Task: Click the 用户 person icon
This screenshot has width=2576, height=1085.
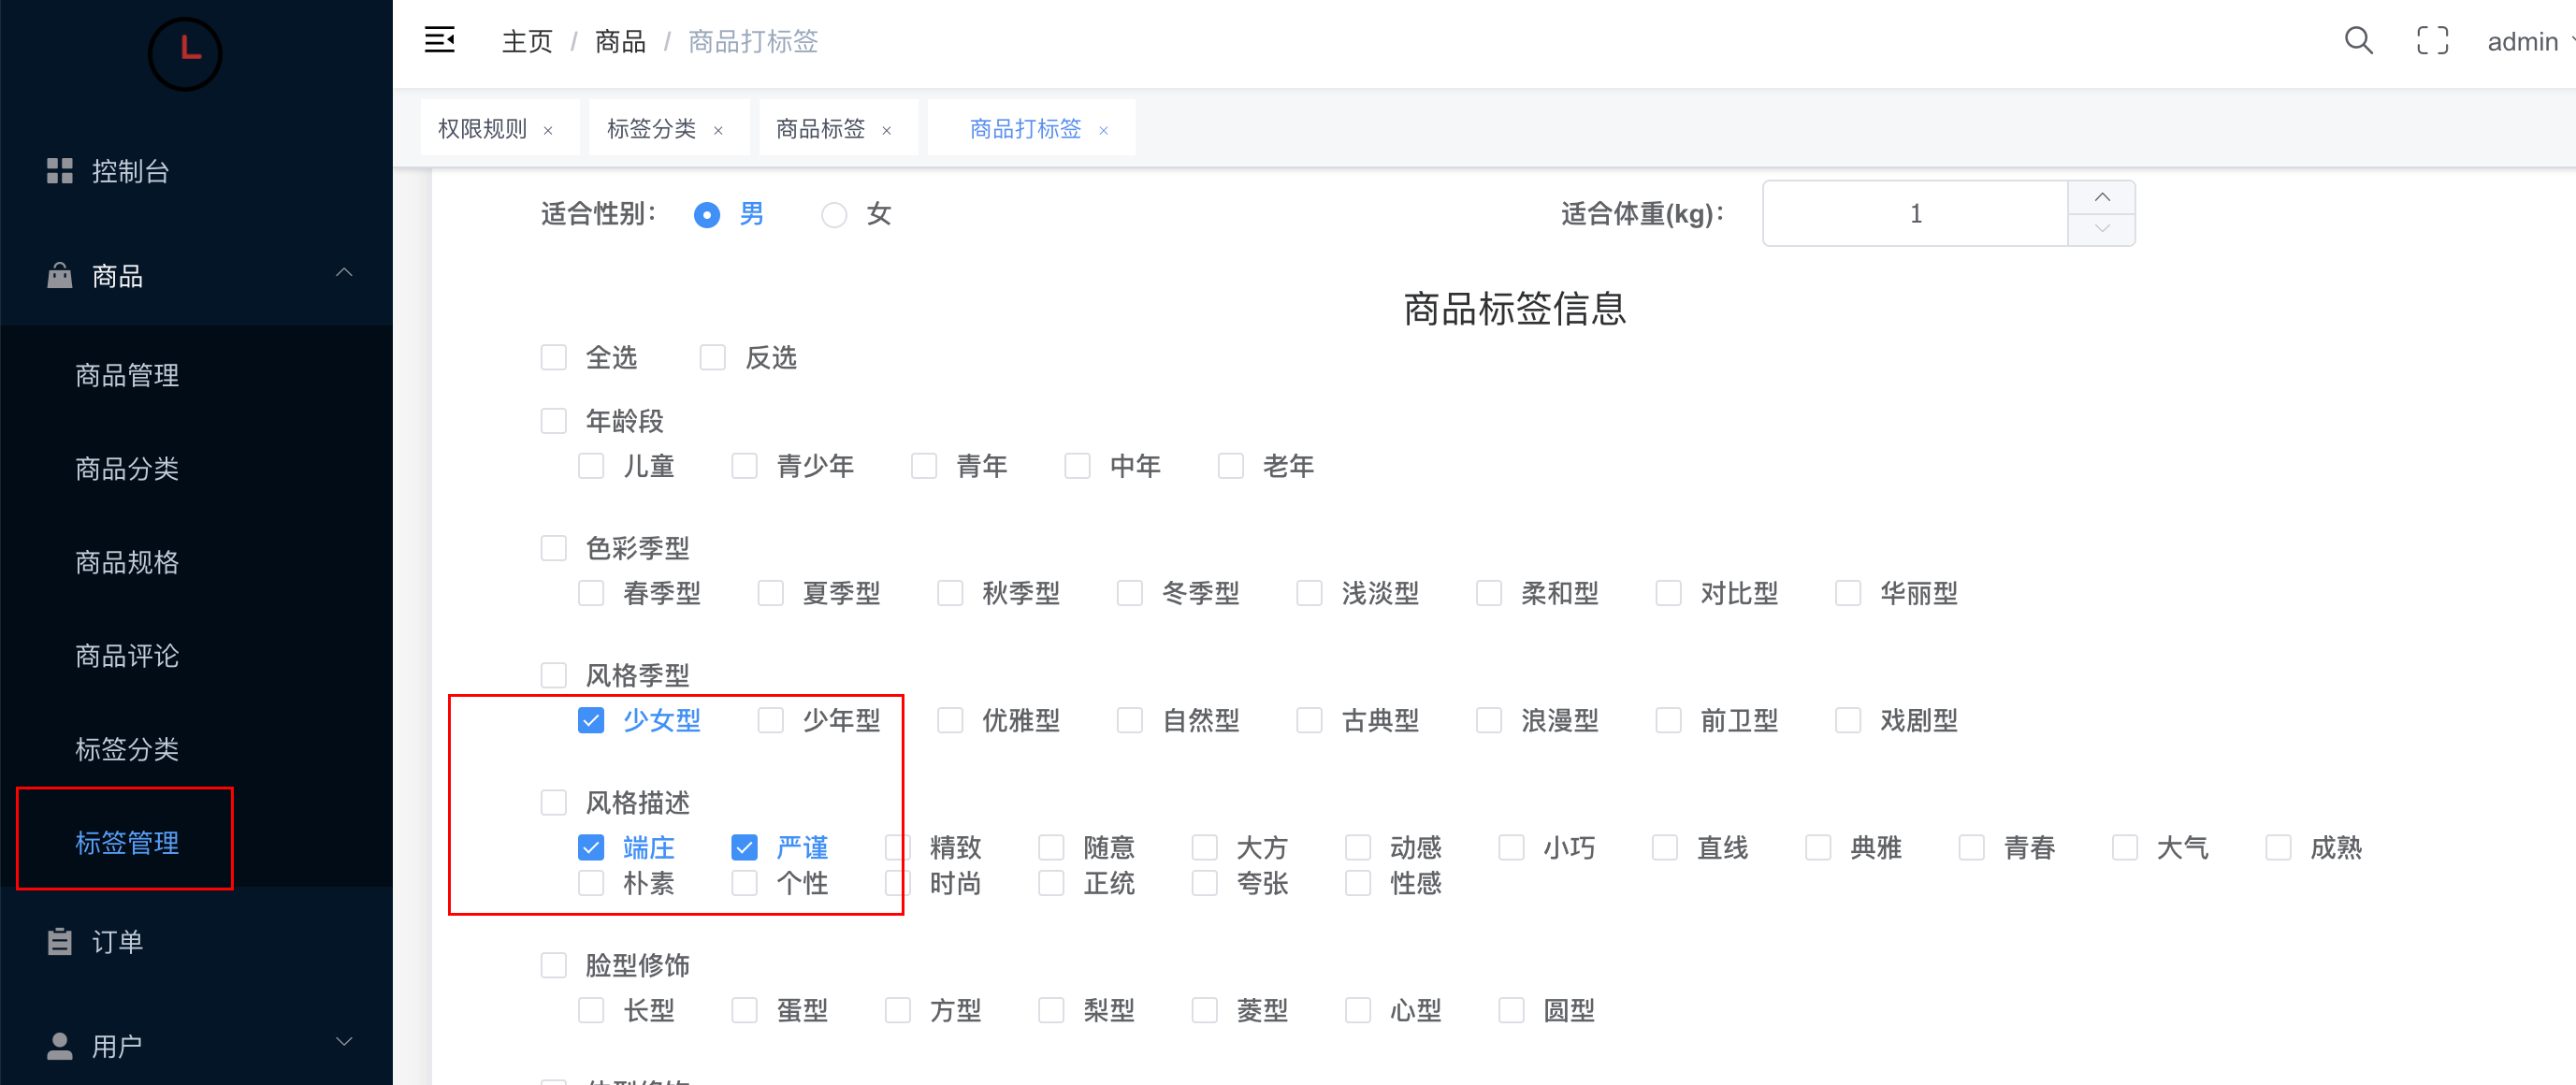Action: pyautogui.click(x=60, y=1046)
